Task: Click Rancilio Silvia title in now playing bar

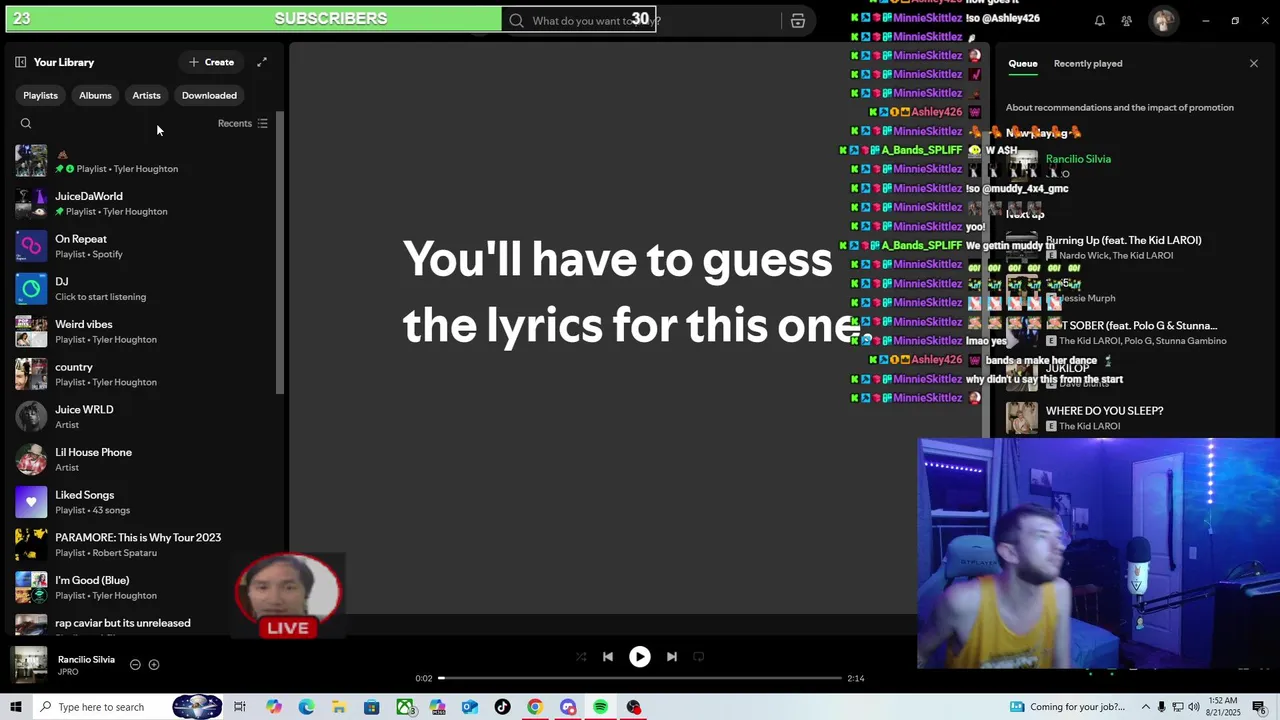Action: 86,660
